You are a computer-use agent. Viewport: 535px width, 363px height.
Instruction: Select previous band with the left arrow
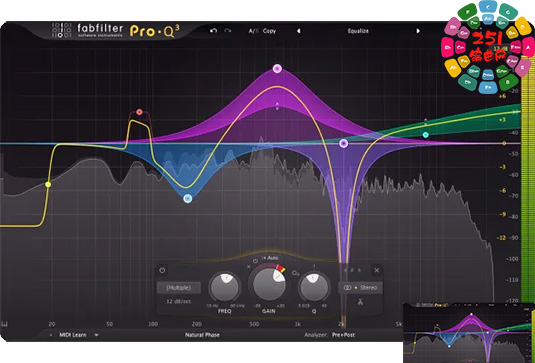[x=345, y=270]
